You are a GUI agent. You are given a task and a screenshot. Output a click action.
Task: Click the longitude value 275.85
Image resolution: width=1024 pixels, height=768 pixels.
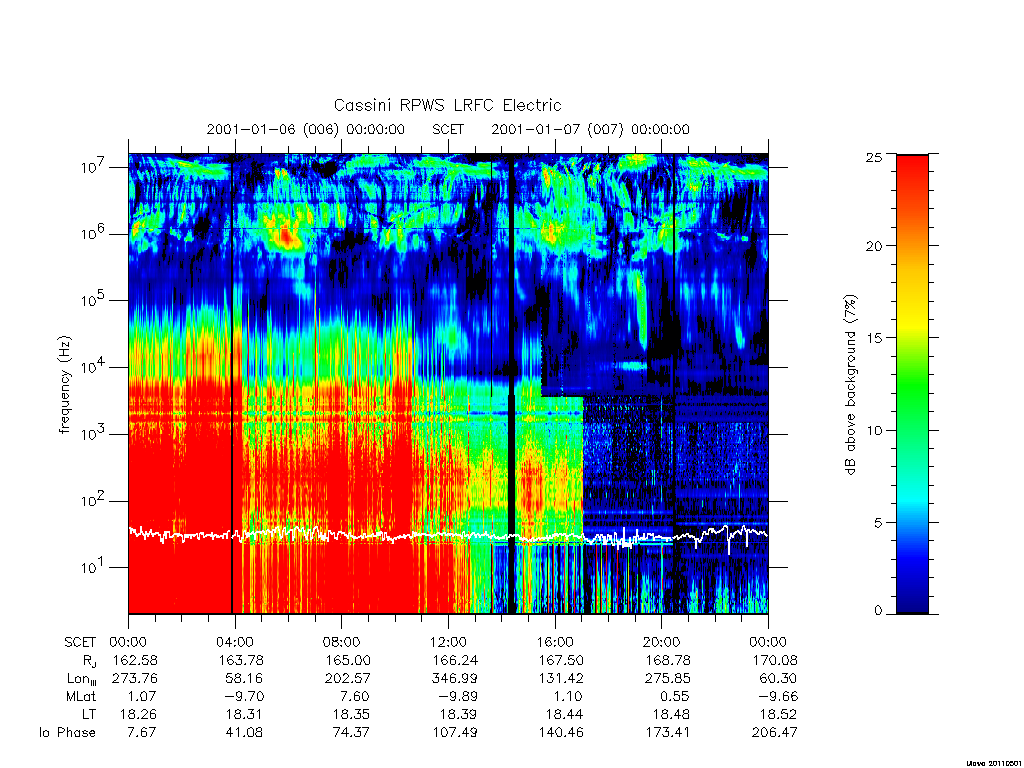(667, 679)
